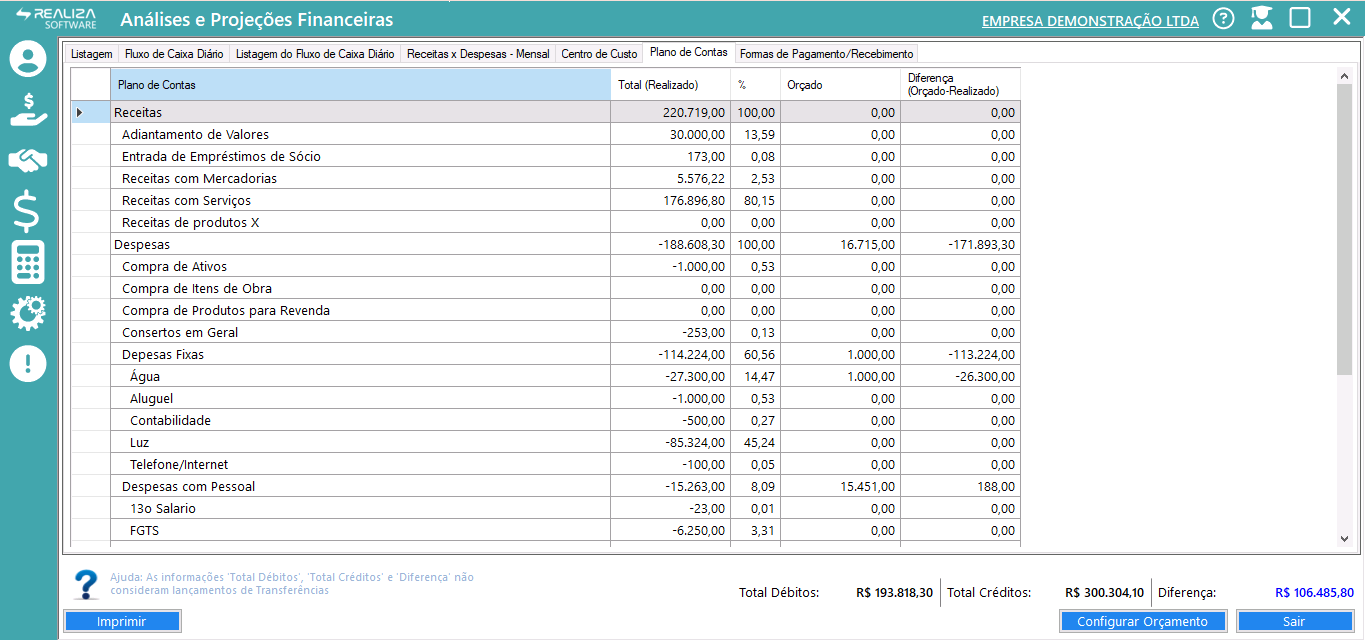Screen dimensions: 1365x643
Task: Select the FGTS row
Action: pos(546,531)
